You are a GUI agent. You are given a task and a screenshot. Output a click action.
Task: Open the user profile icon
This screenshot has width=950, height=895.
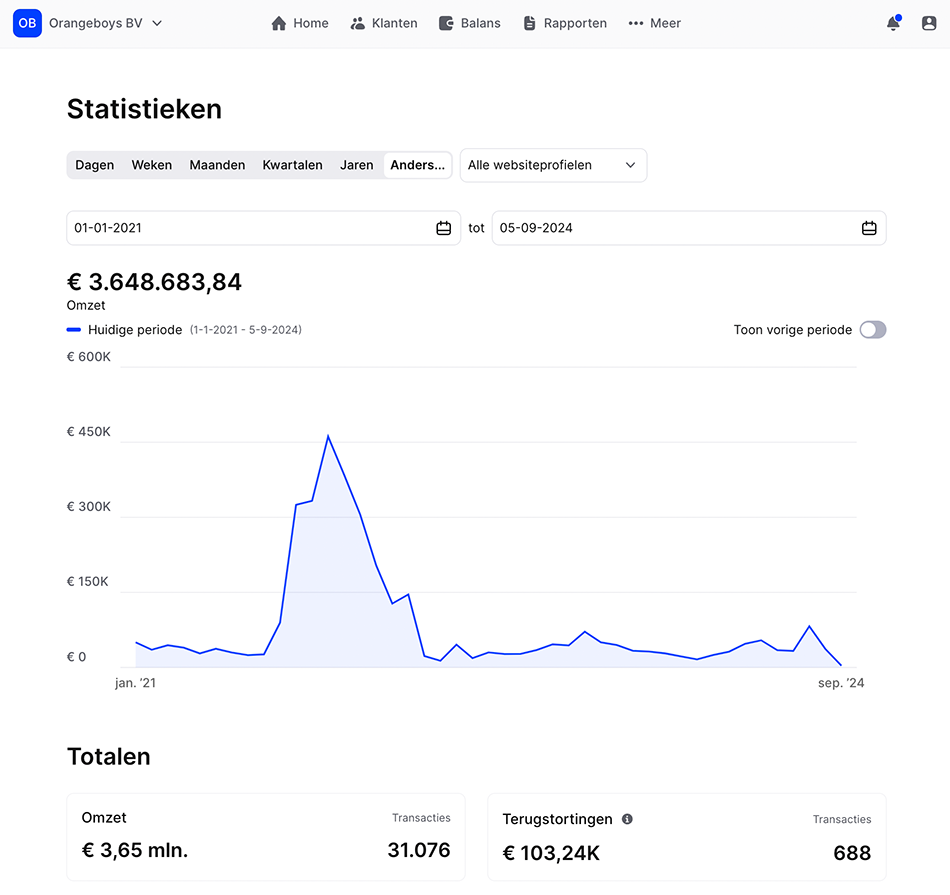pyautogui.click(x=929, y=23)
